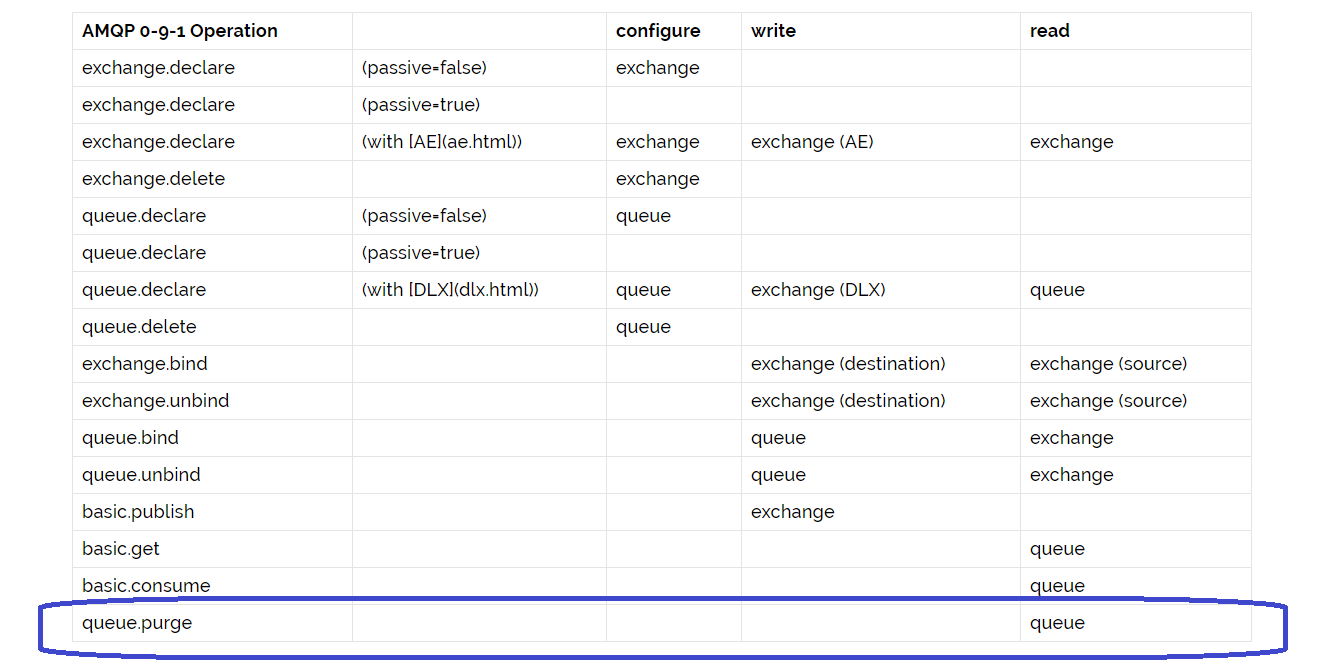Click the 'write' column header
1323x665 pixels.
[x=773, y=31]
